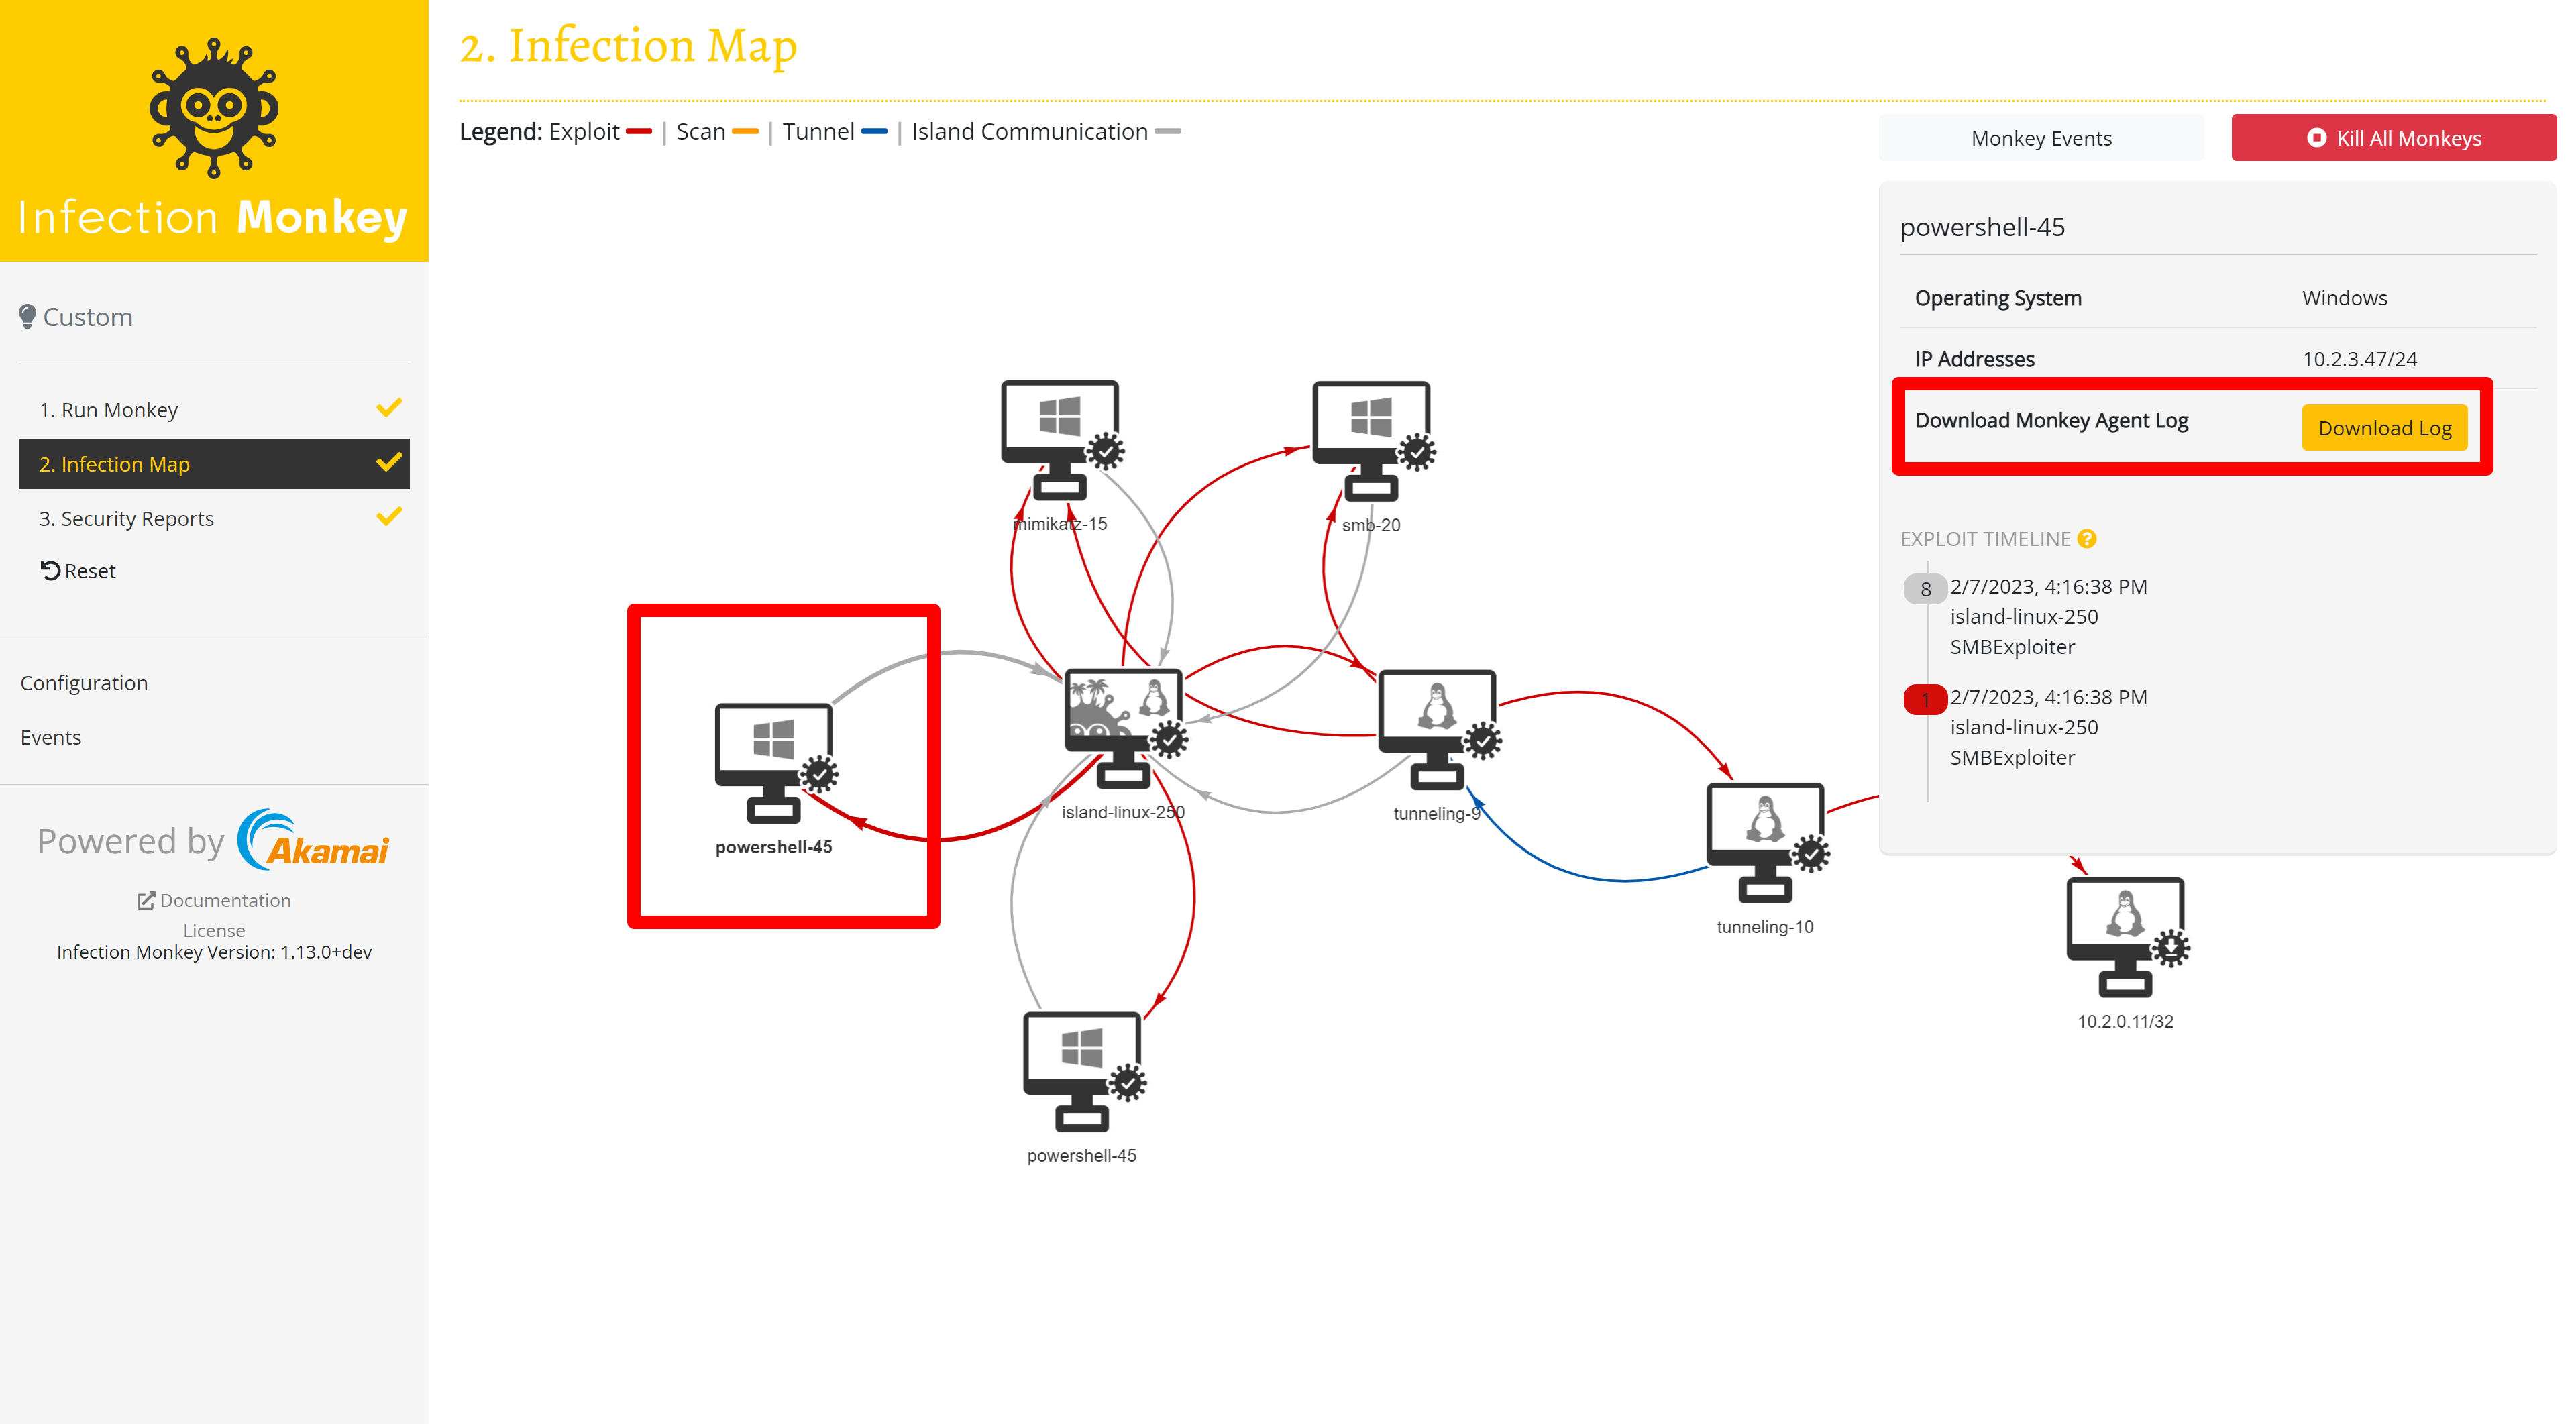Go to Security Reports page
Viewport: 2576px width, 1424px height.
coord(126,518)
